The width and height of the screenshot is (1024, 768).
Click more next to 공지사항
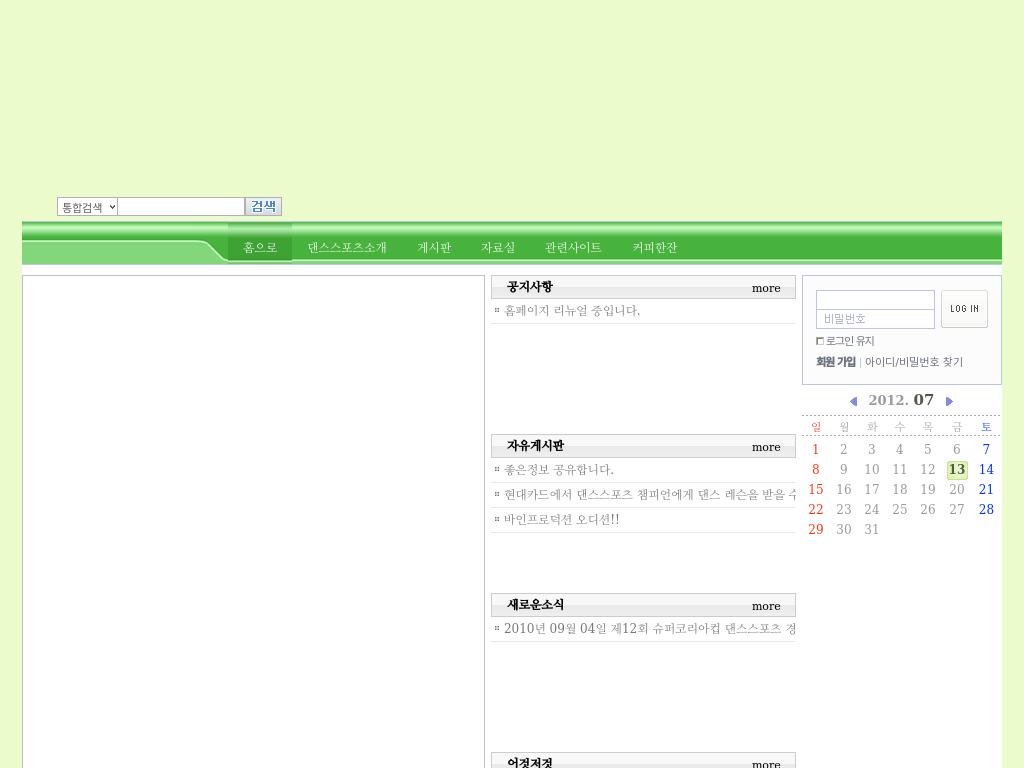766,288
